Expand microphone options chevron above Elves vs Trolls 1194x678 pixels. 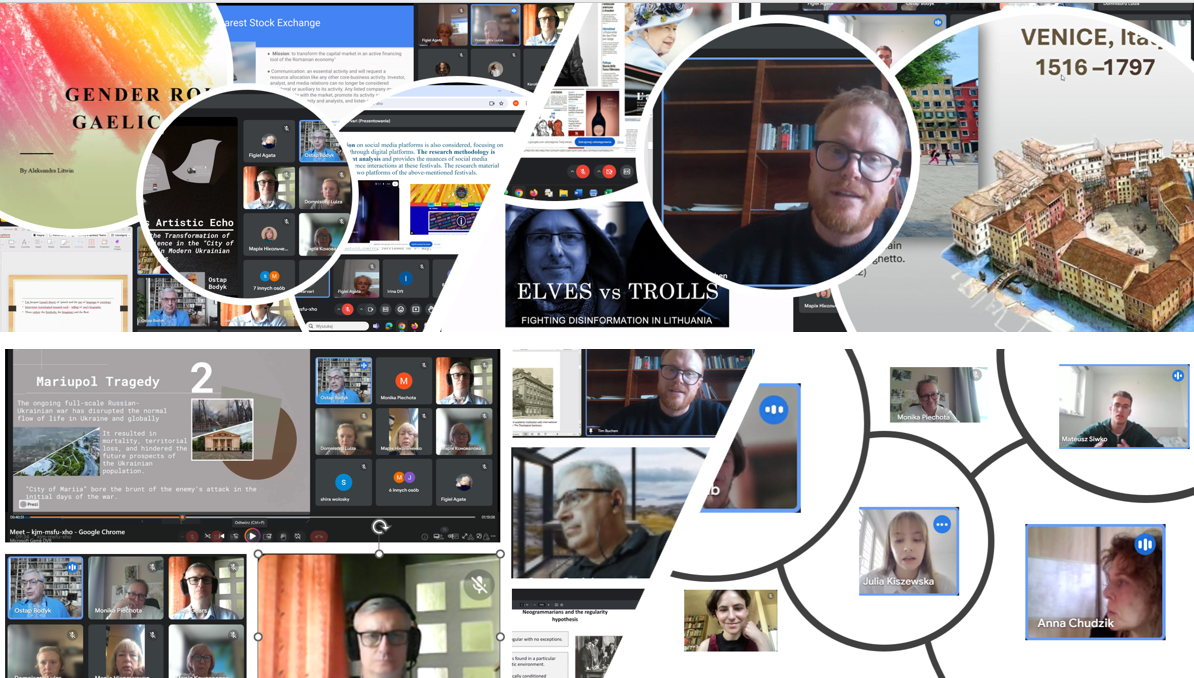(x=573, y=171)
